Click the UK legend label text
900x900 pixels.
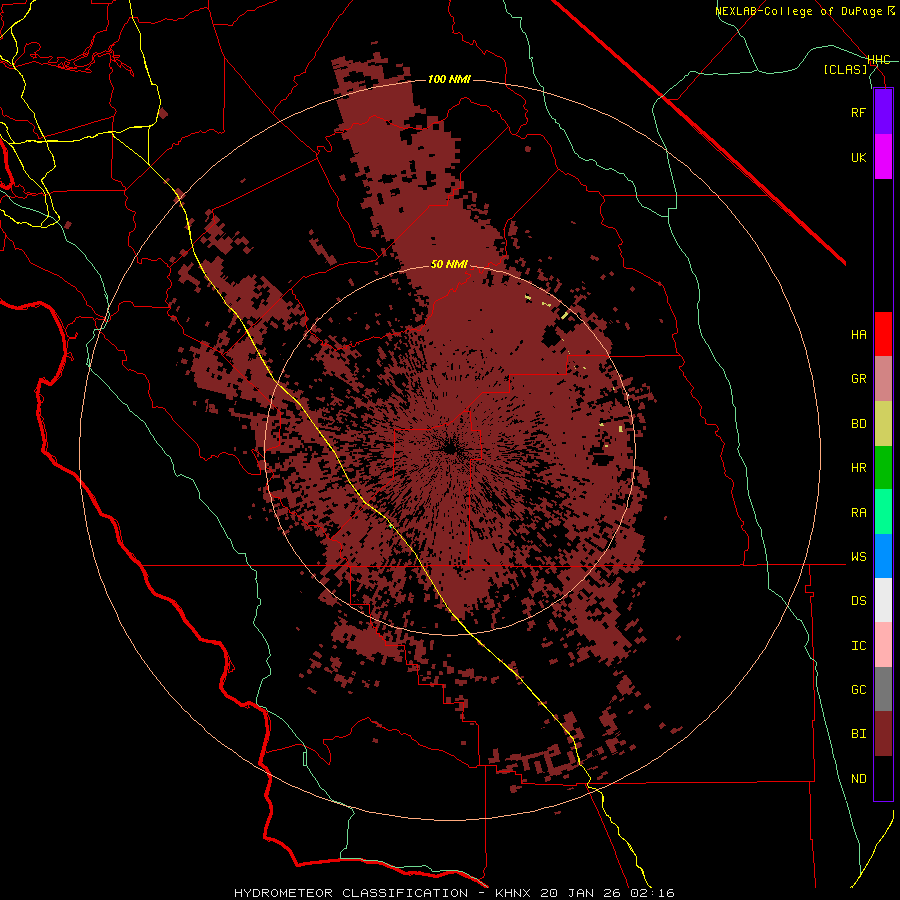click(859, 157)
